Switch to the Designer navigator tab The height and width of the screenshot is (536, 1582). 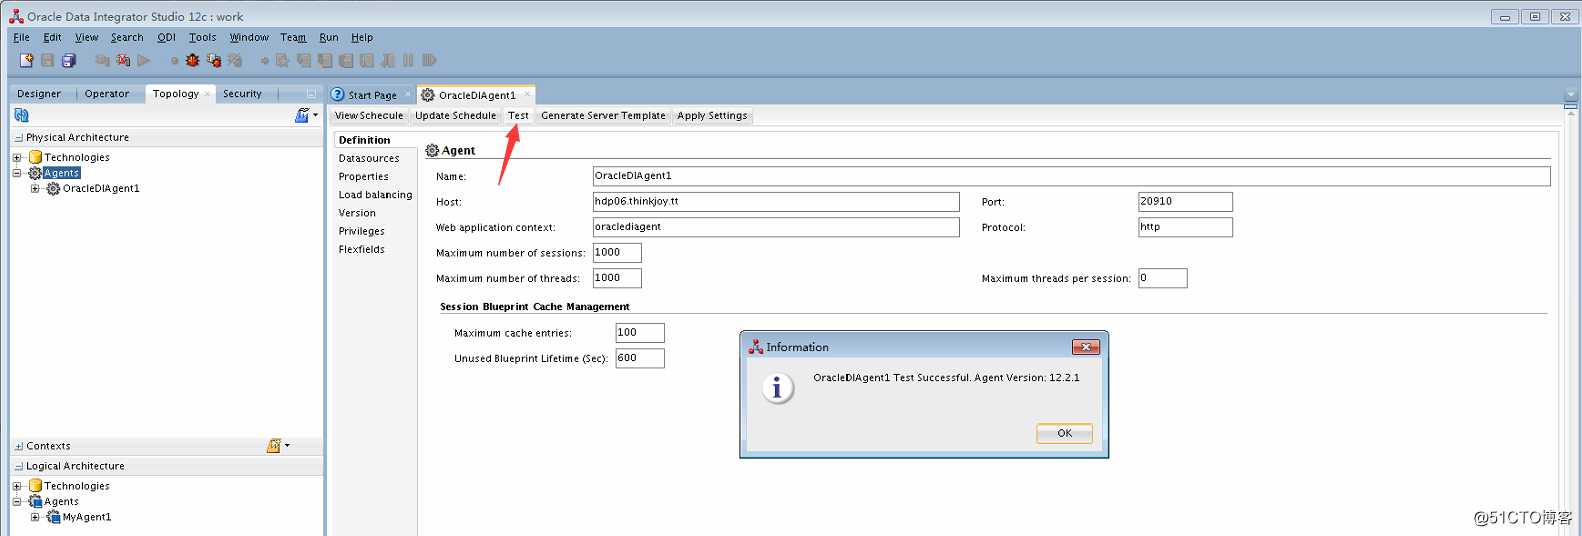pyautogui.click(x=39, y=94)
